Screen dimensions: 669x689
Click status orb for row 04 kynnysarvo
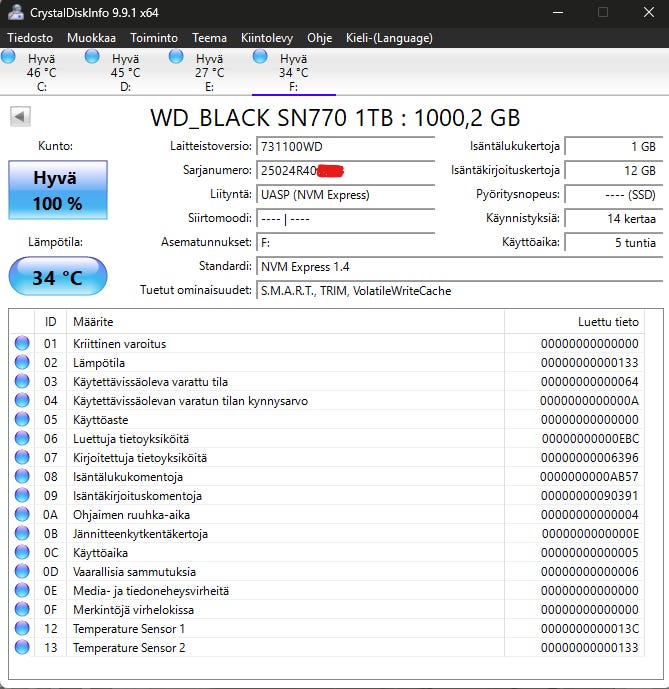click(x=22, y=400)
